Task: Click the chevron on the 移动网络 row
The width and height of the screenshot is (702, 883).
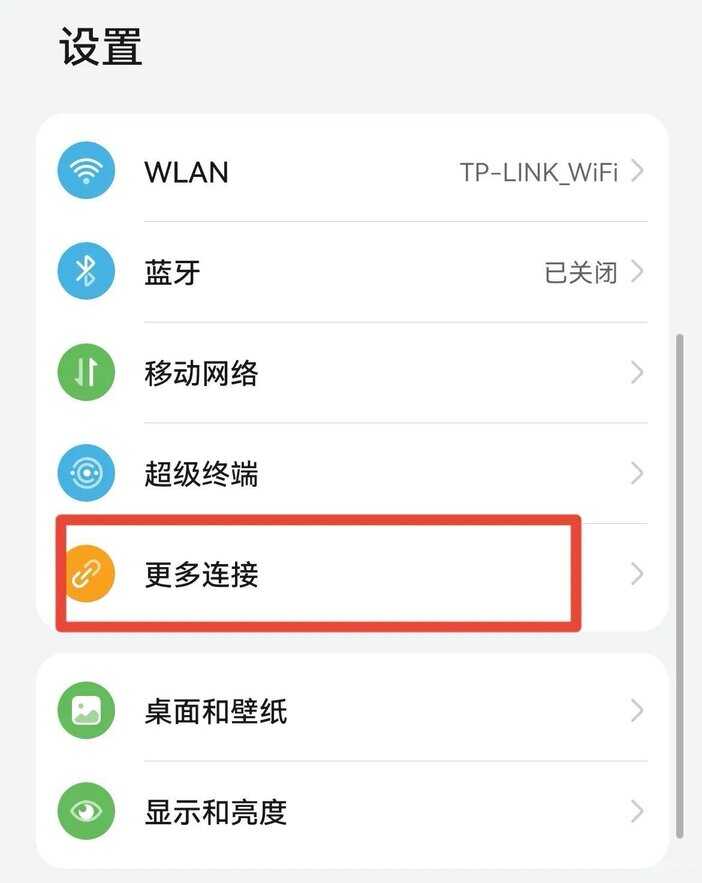Action: 637,372
